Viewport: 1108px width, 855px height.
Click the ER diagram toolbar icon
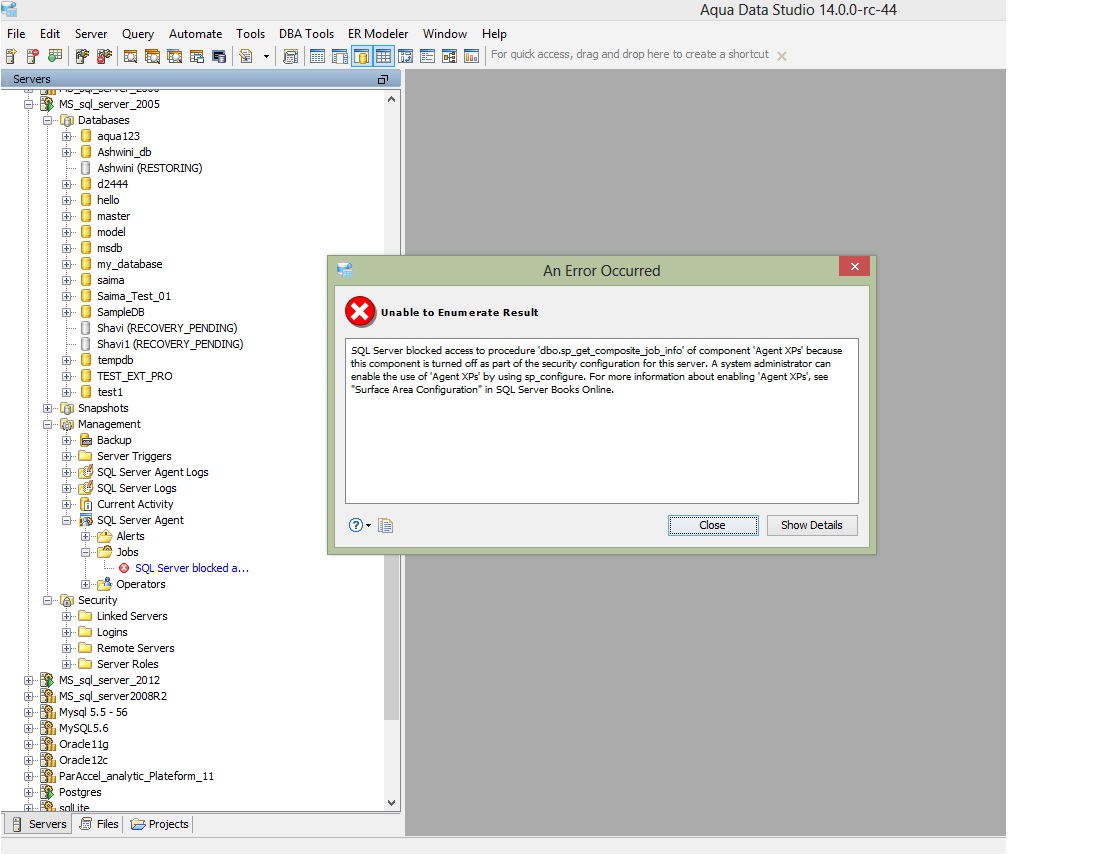[x=449, y=56]
